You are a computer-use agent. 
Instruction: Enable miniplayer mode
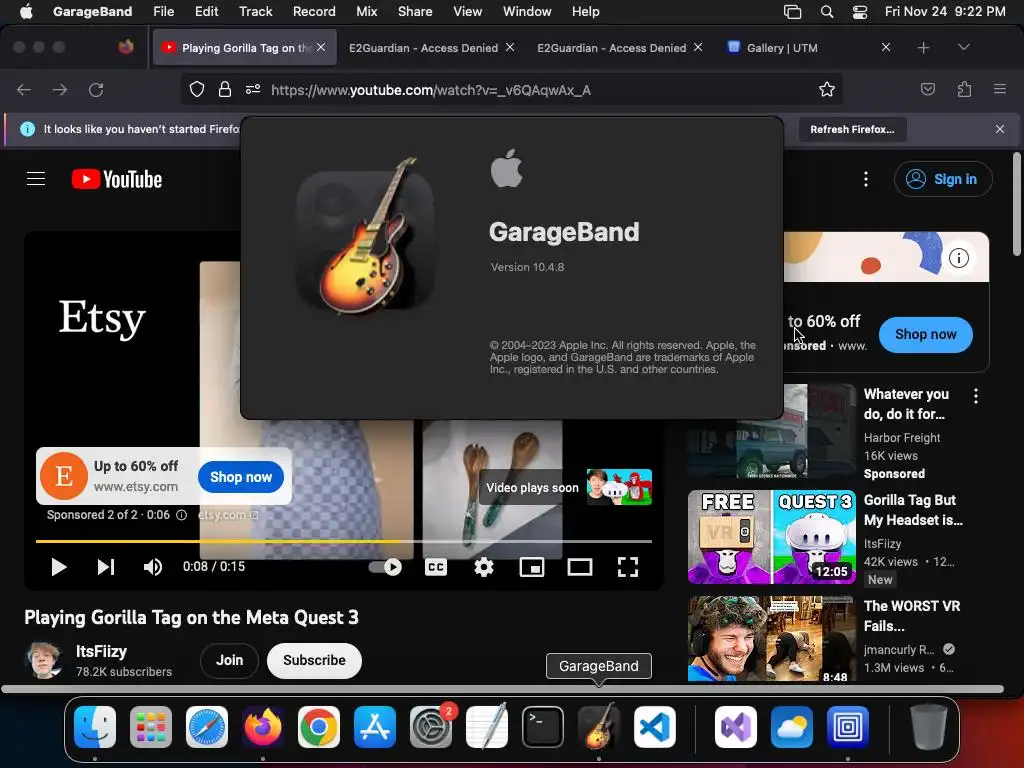click(x=532, y=567)
